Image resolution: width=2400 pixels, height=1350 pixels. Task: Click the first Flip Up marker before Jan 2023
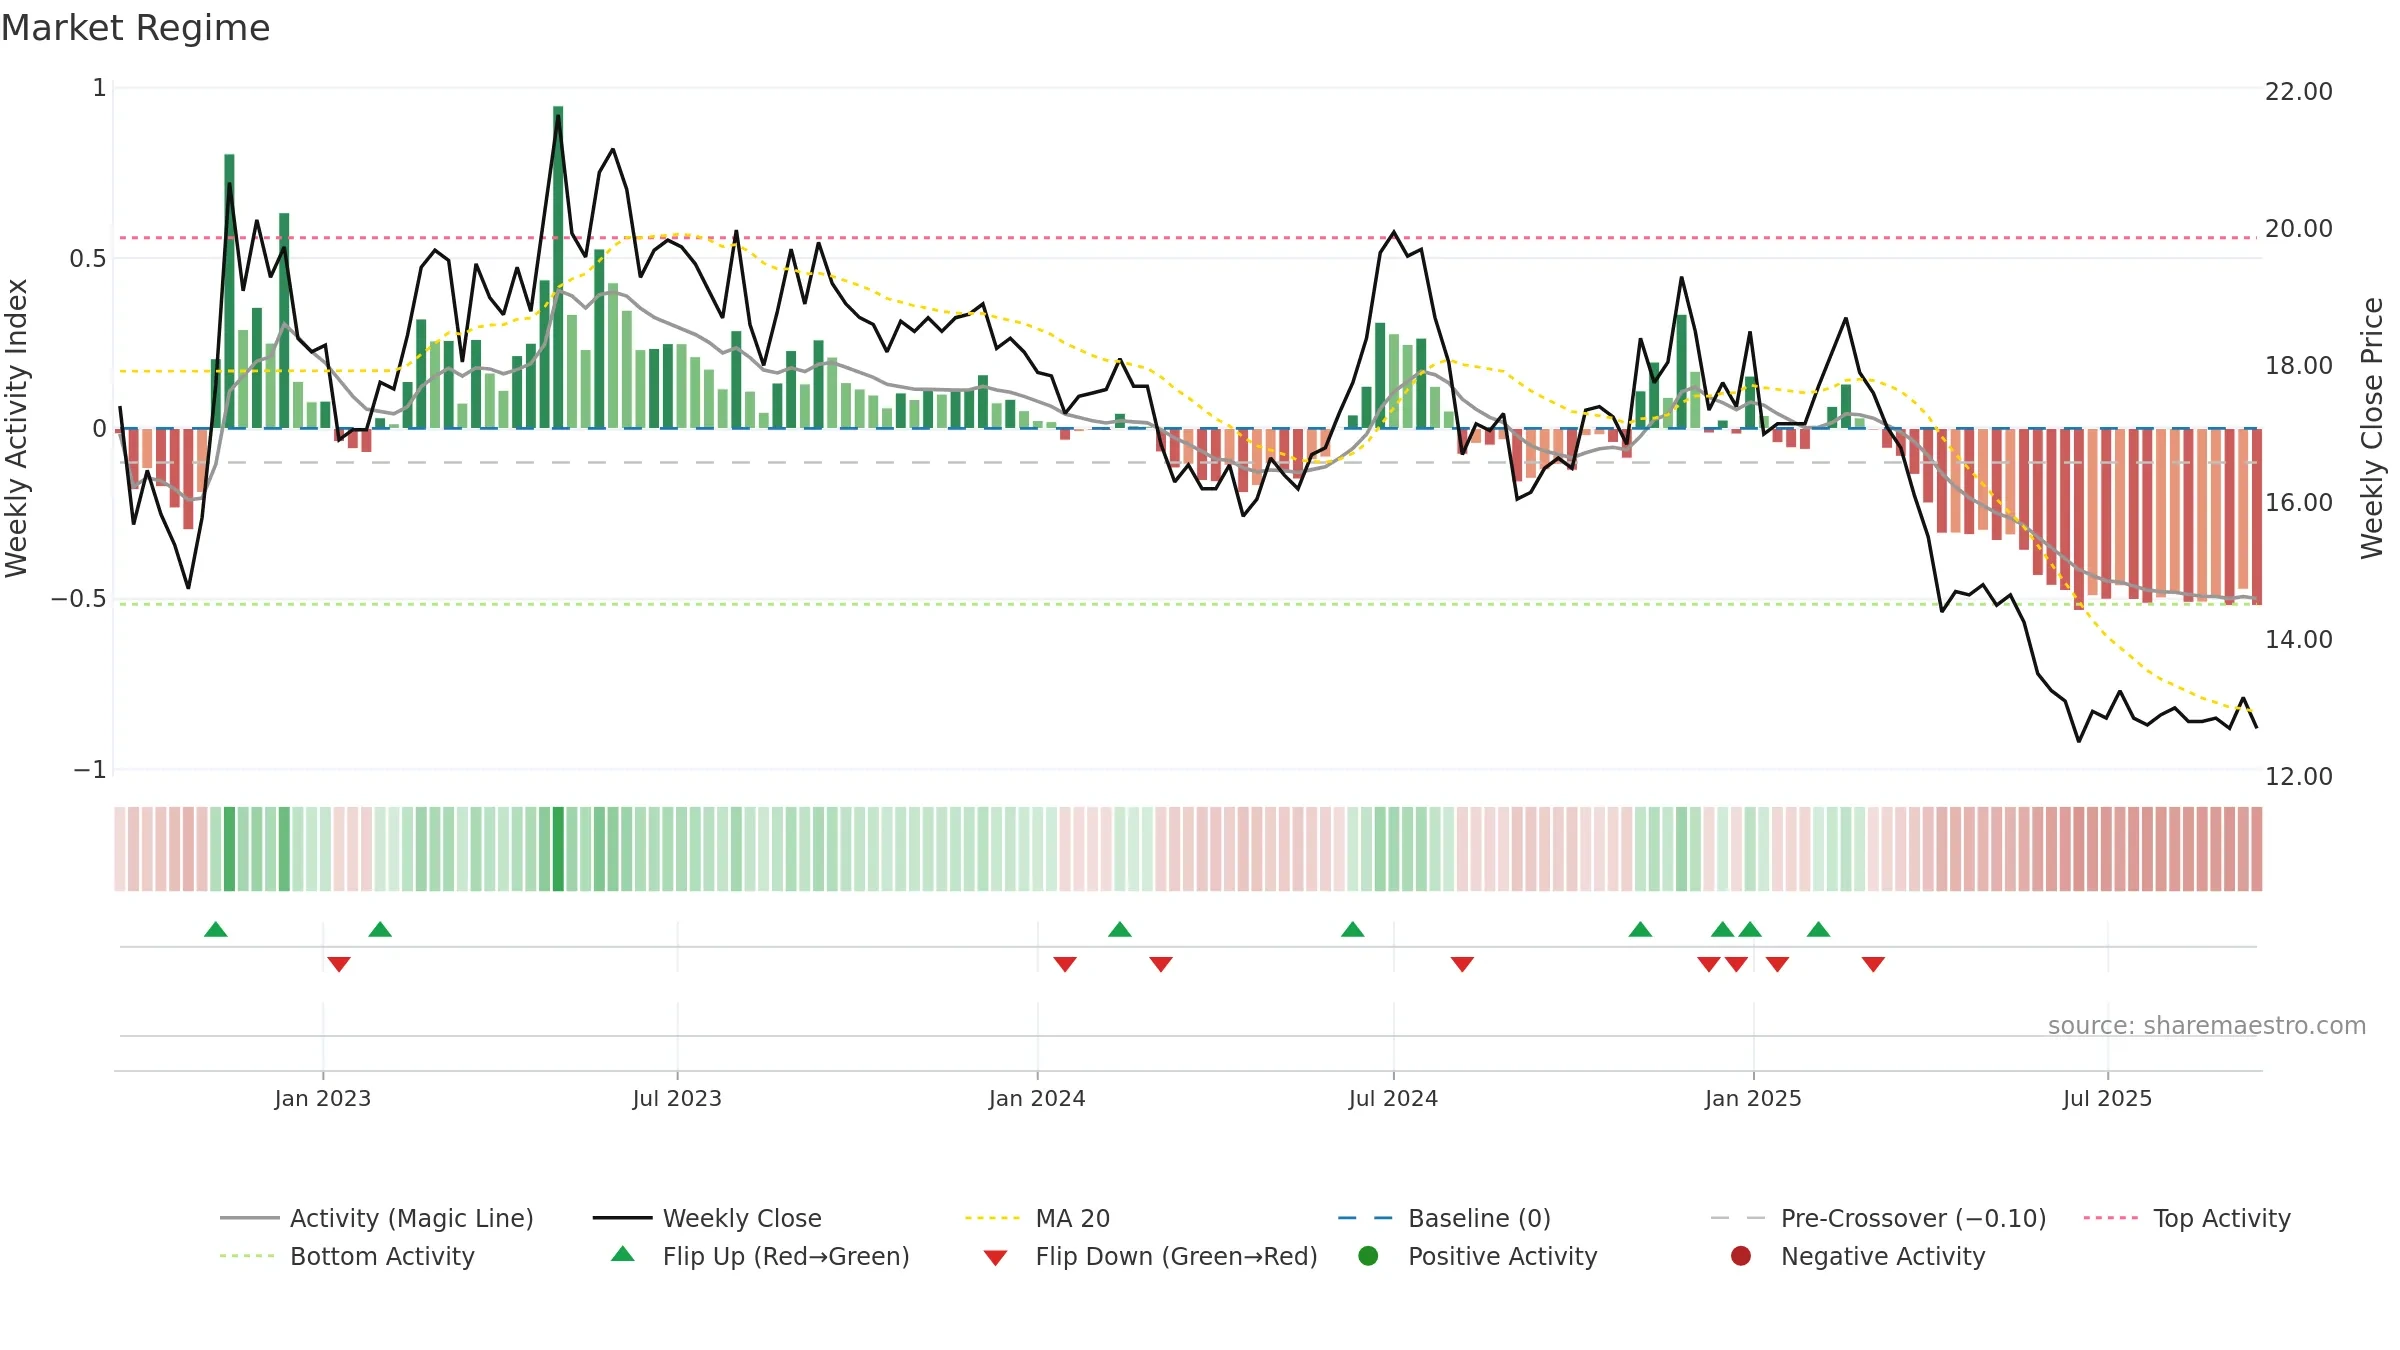tap(216, 929)
